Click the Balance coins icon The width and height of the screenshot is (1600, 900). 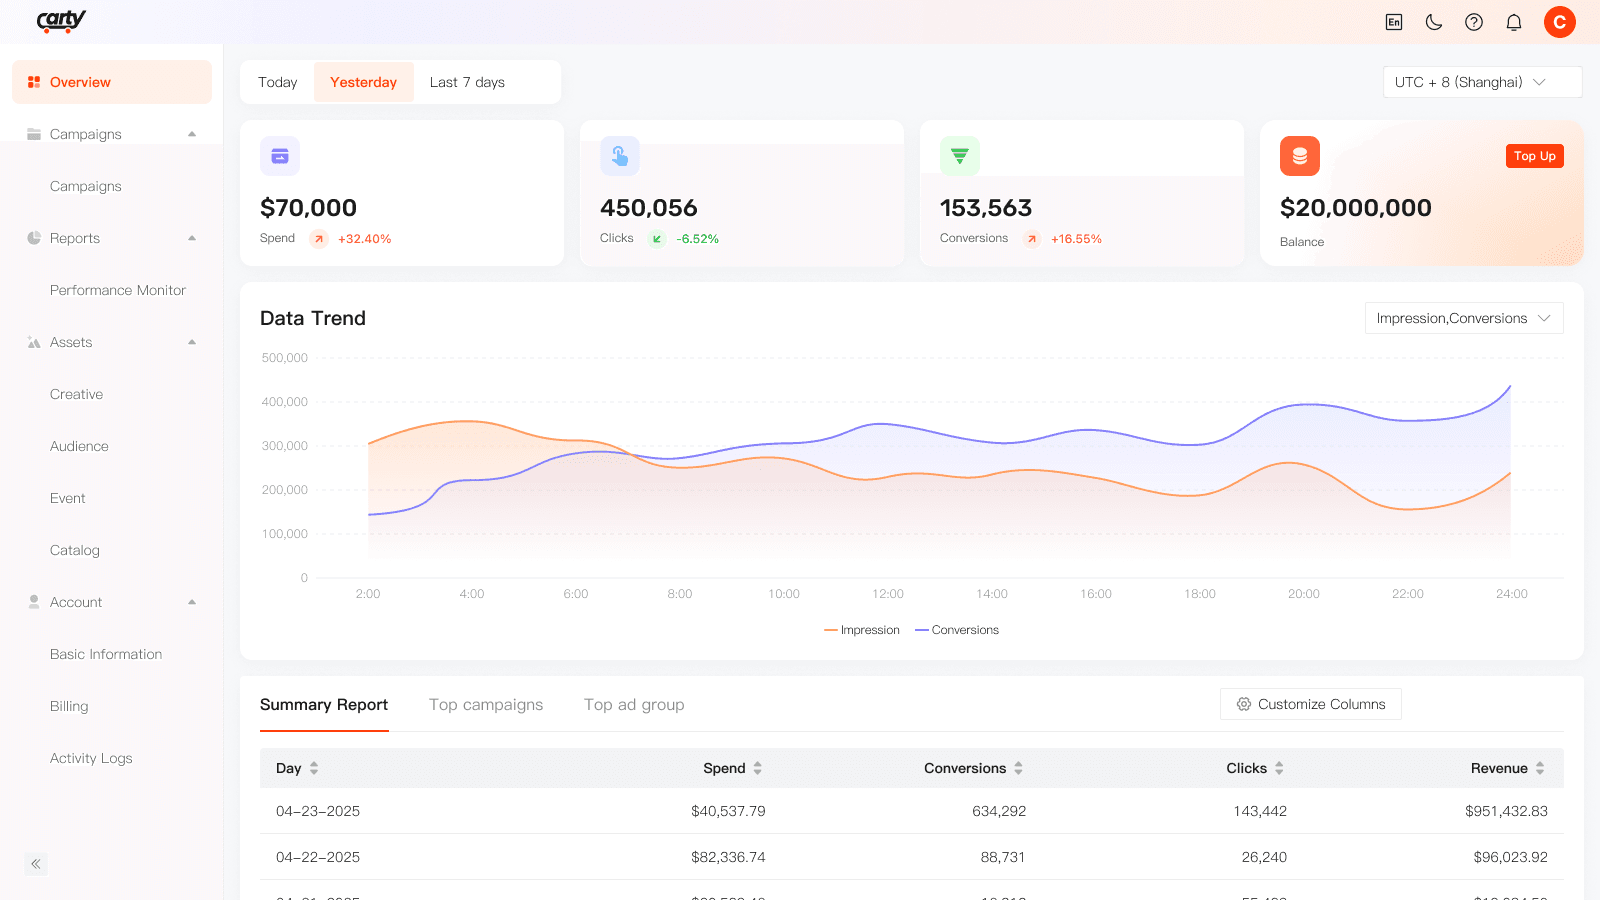point(1300,156)
